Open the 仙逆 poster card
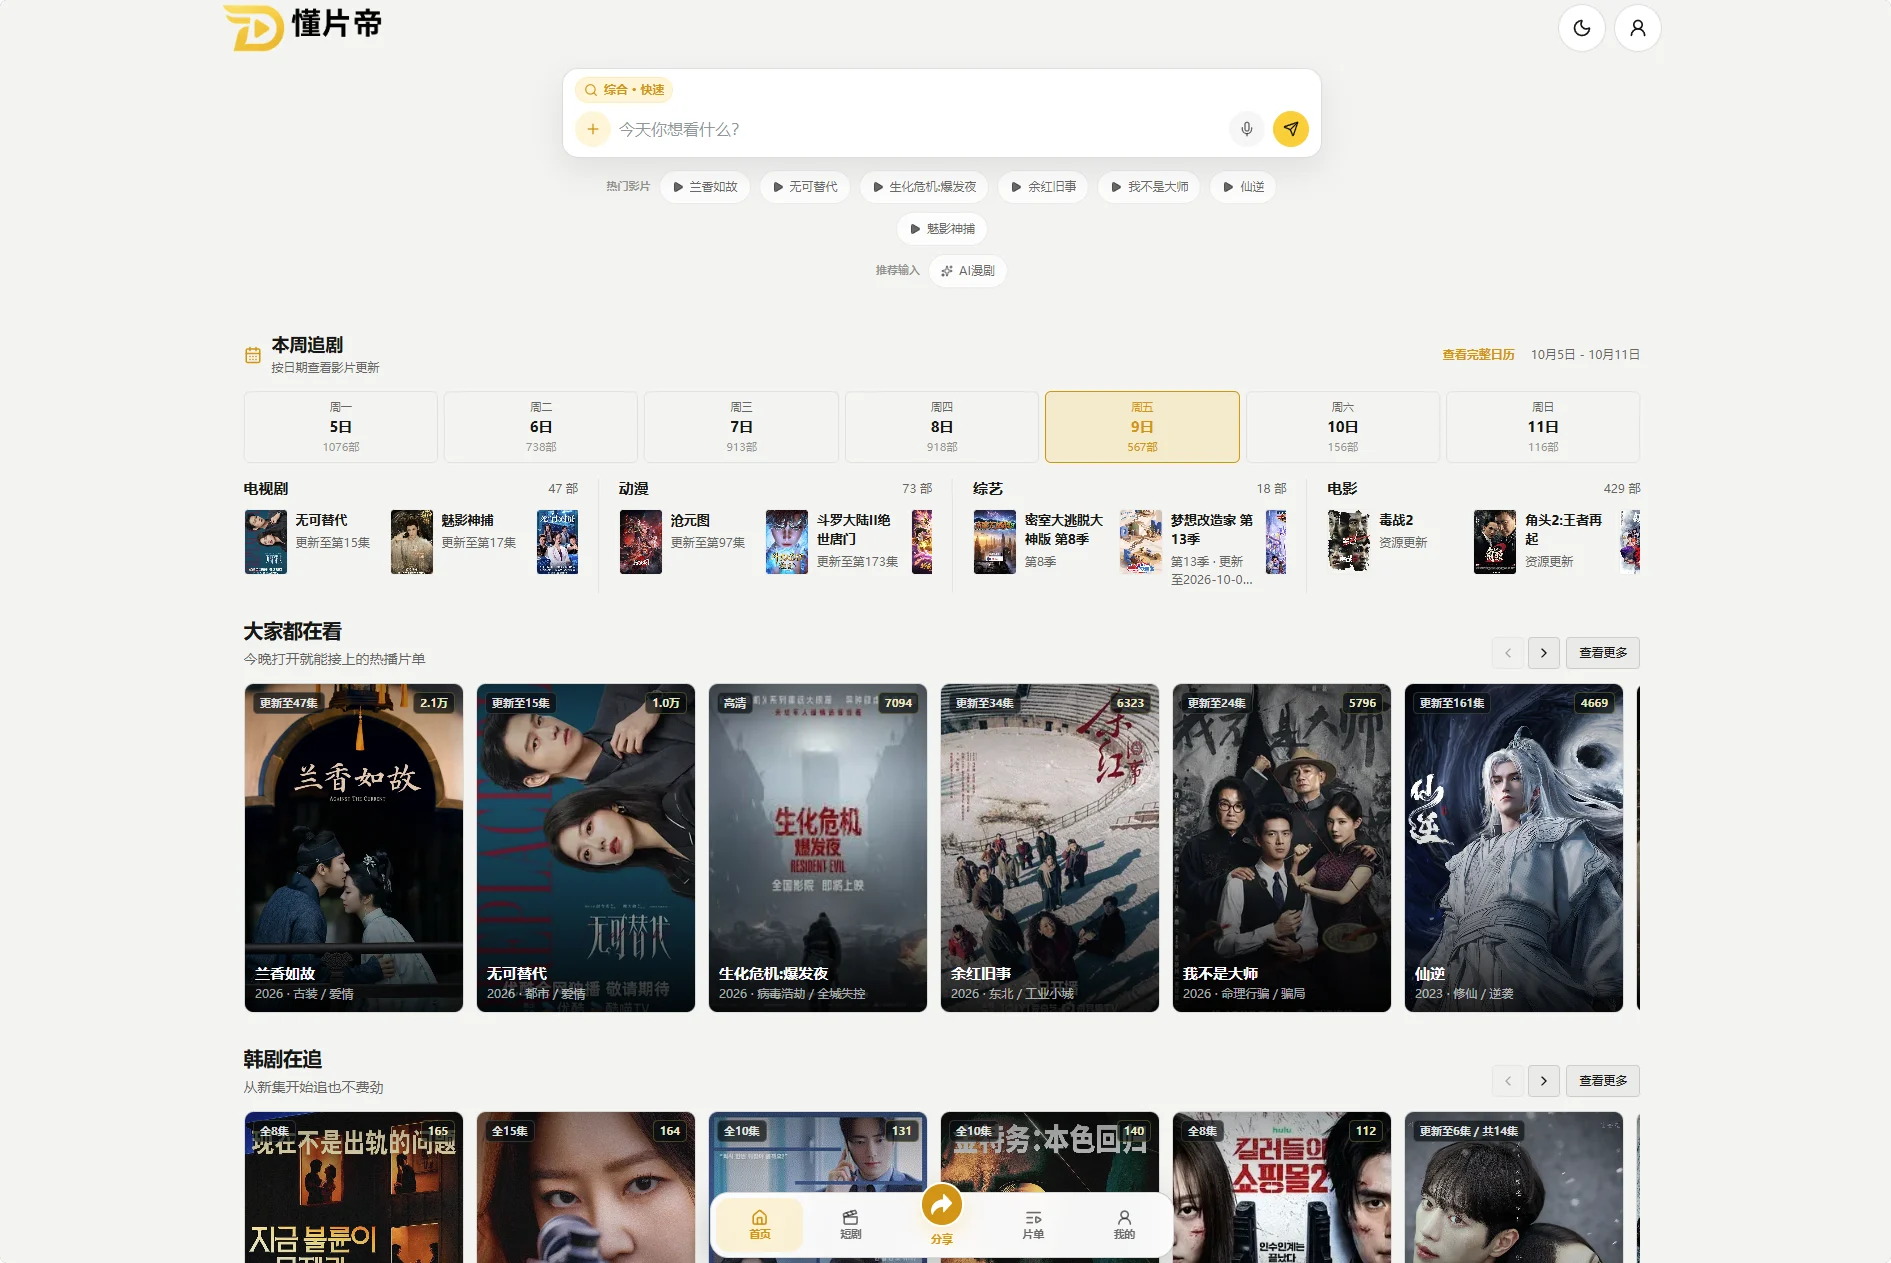This screenshot has height=1263, width=1891. point(1514,848)
